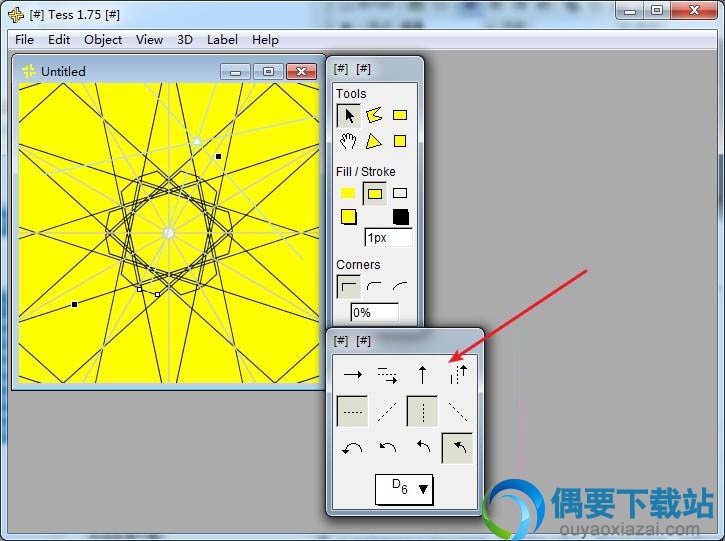Open the yellow fill color swatch

coord(349,216)
